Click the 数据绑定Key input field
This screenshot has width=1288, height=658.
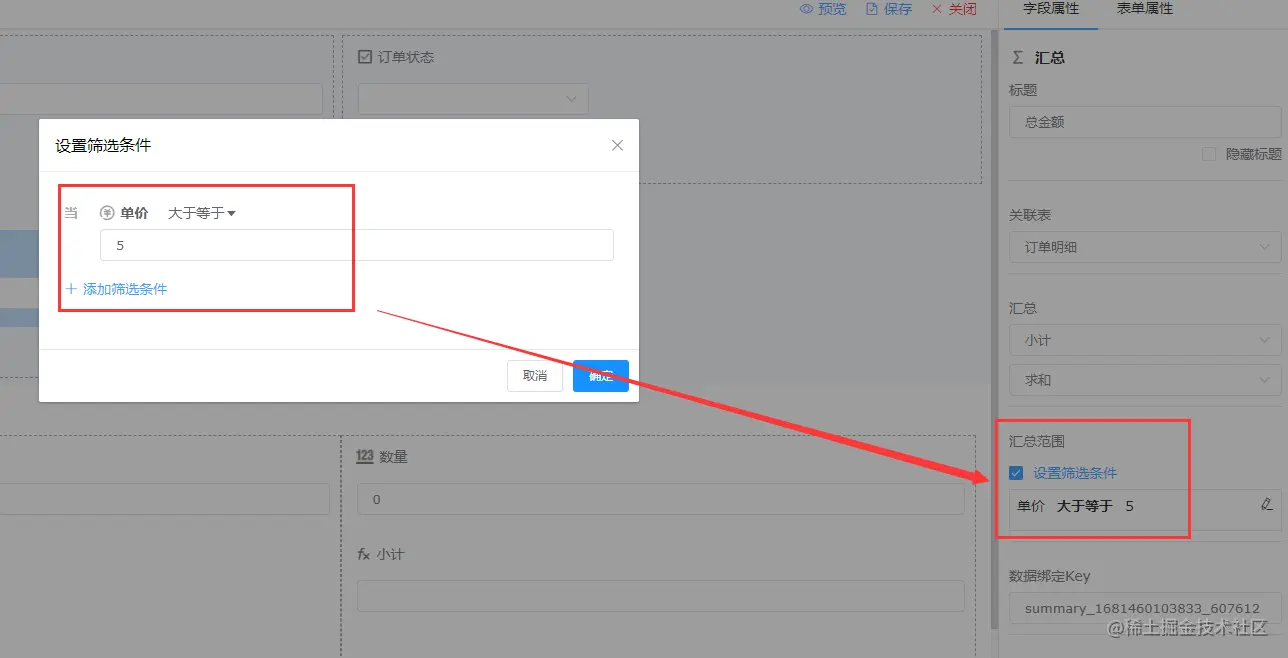point(1145,608)
